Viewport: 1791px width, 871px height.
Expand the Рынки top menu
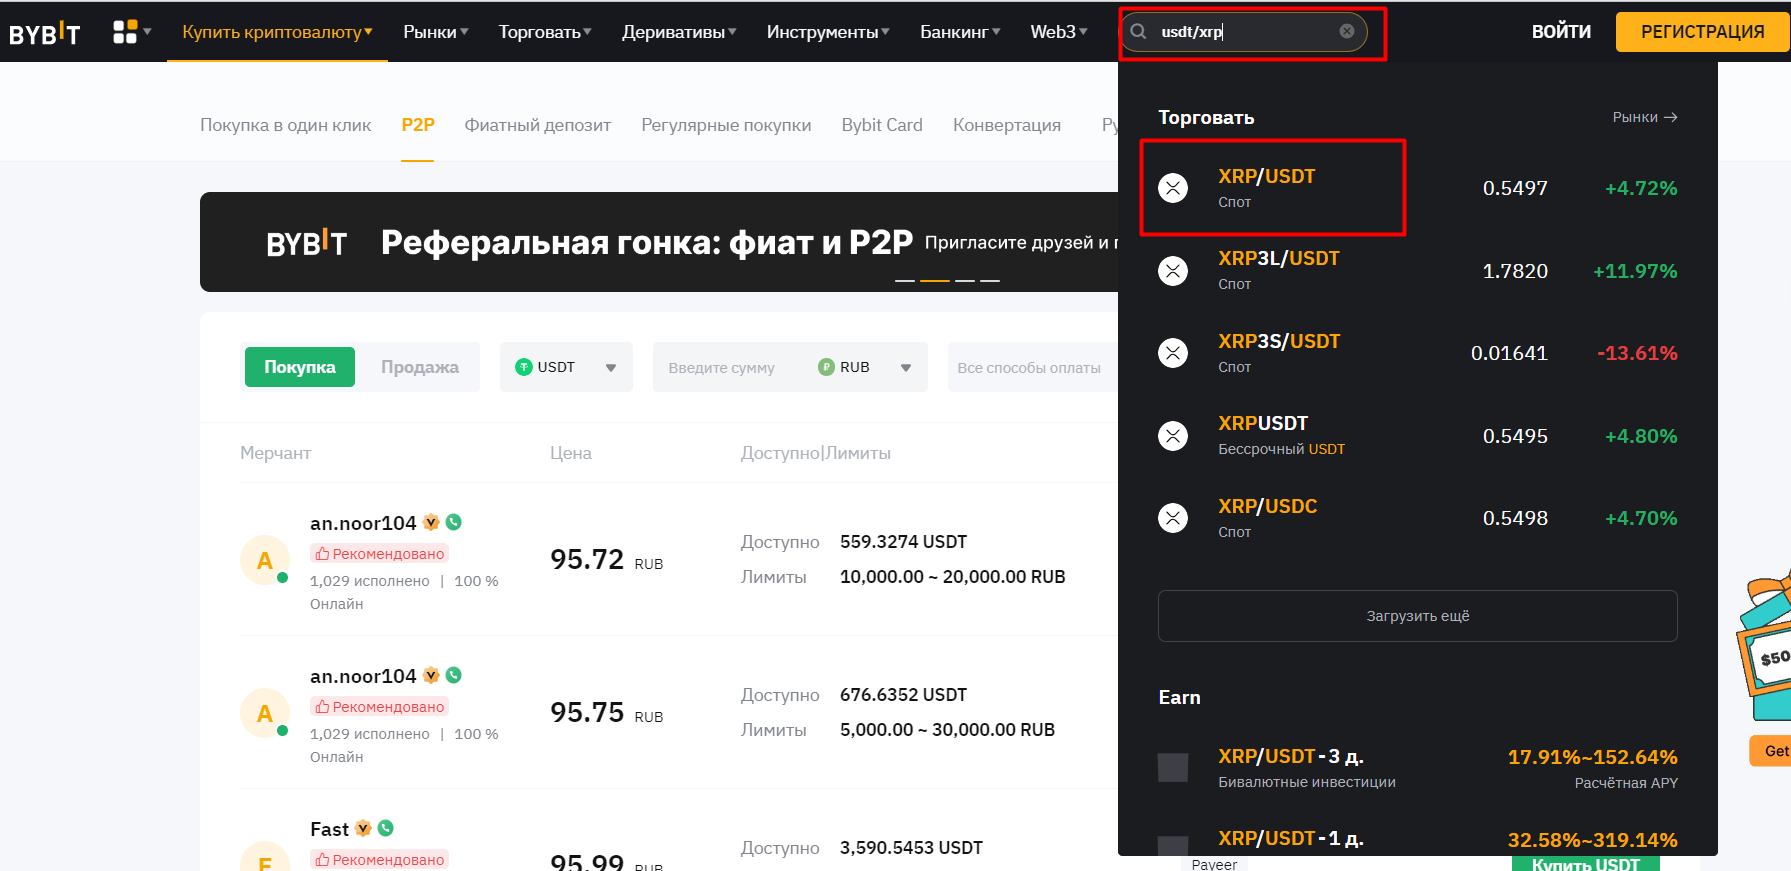(436, 32)
